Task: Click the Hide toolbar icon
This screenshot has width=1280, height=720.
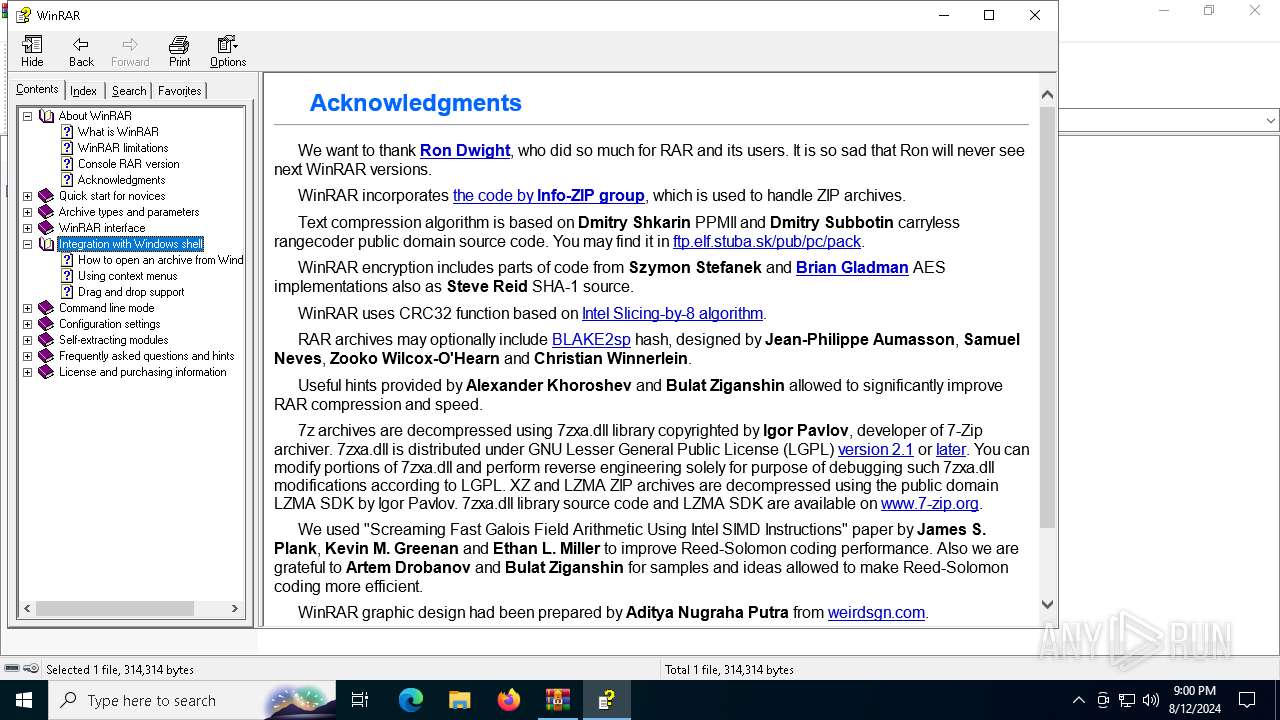Action: (32, 51)
